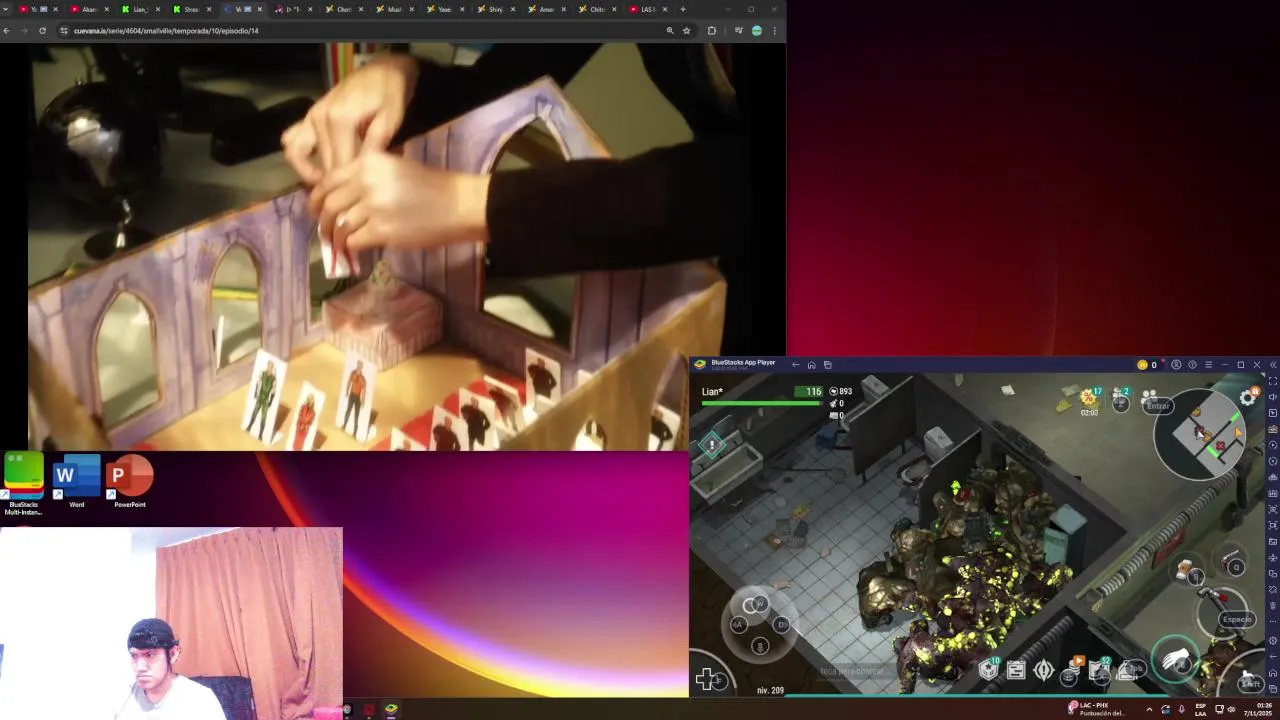
Task: Open BlueStacks recent apps icon
Action: (x=827, y=365)
